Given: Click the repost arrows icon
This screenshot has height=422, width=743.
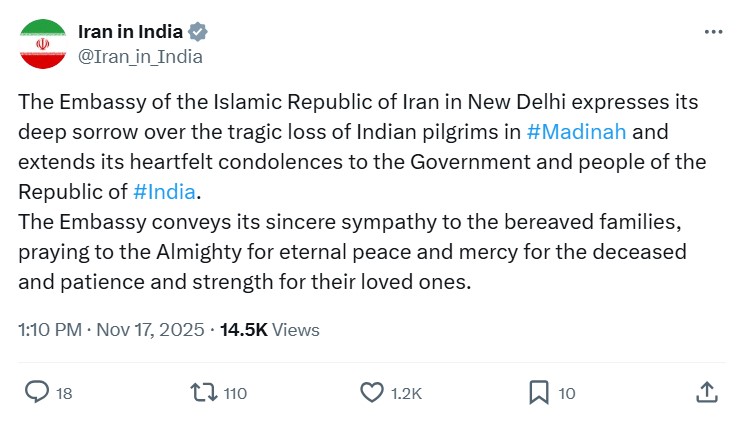Looking at the screenshot, I should [x=202, y=392].
